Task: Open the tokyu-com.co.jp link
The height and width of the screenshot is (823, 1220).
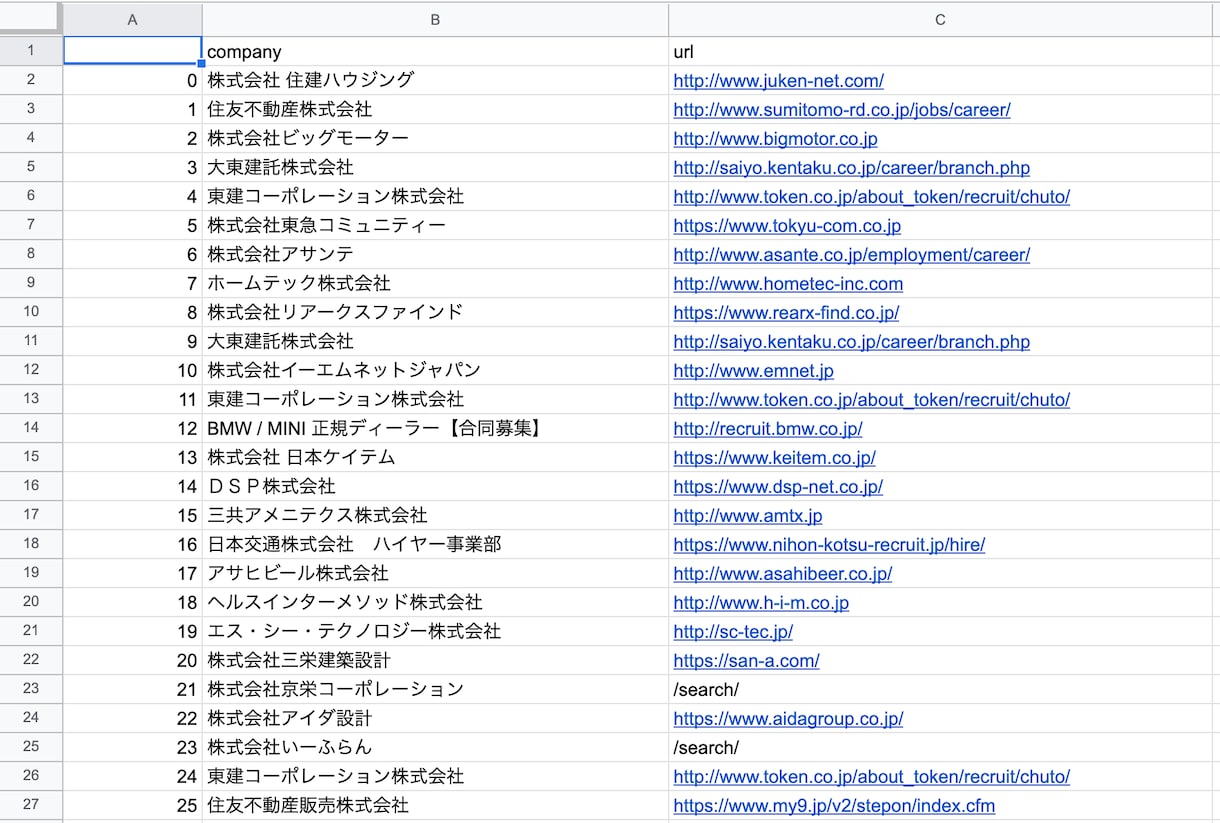Action: [787, 226]
